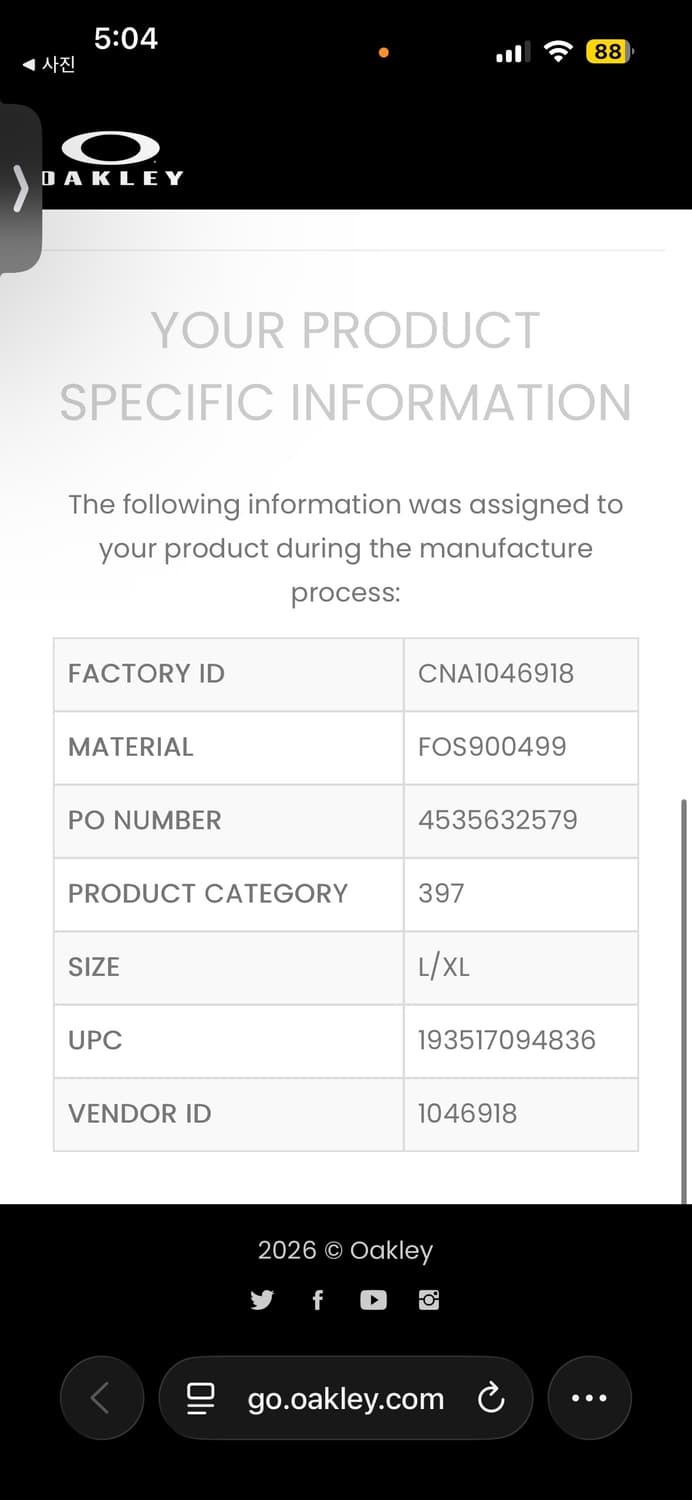
Task: Tap the 2026 © Oakley footer text
Action: pos(345,1250)
